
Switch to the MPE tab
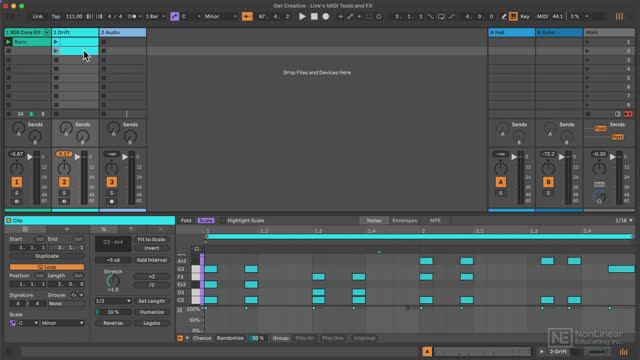click(x=435, y=220)
